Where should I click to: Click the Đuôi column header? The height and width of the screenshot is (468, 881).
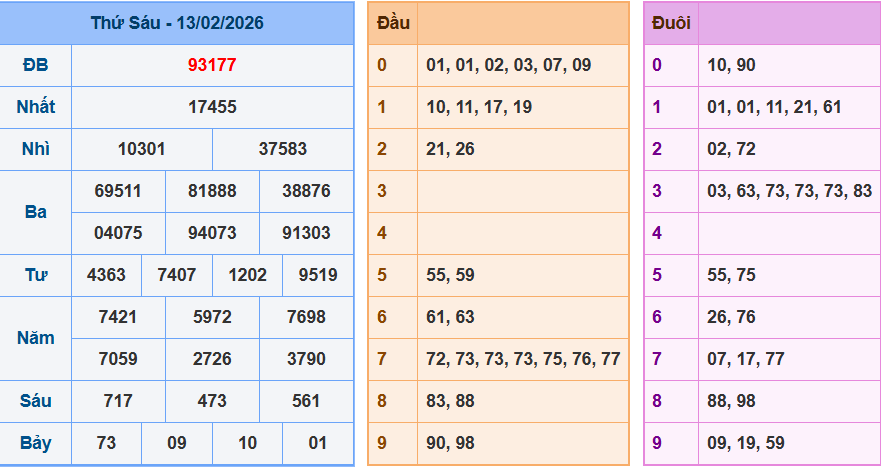click(x=670, y=23)
